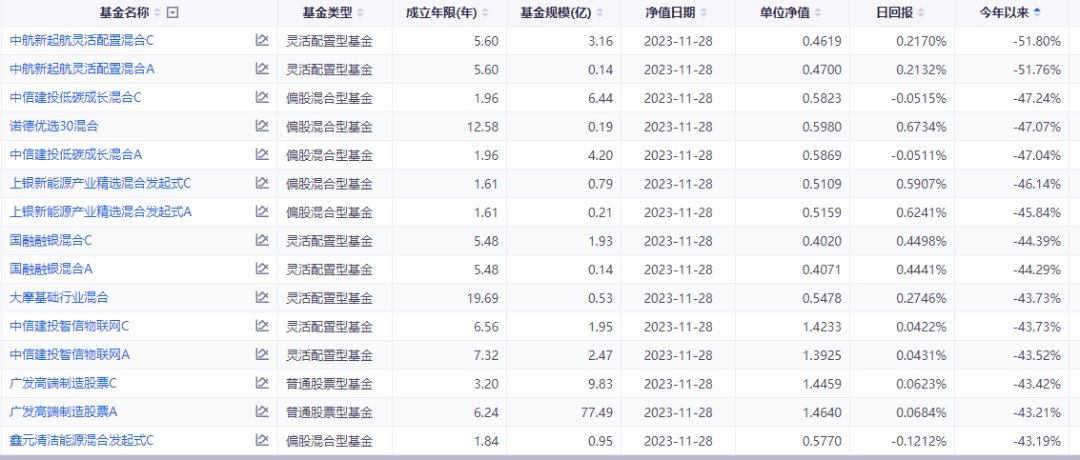
Task: Select daily return 0.2746%
Action: tap(921, 297)
